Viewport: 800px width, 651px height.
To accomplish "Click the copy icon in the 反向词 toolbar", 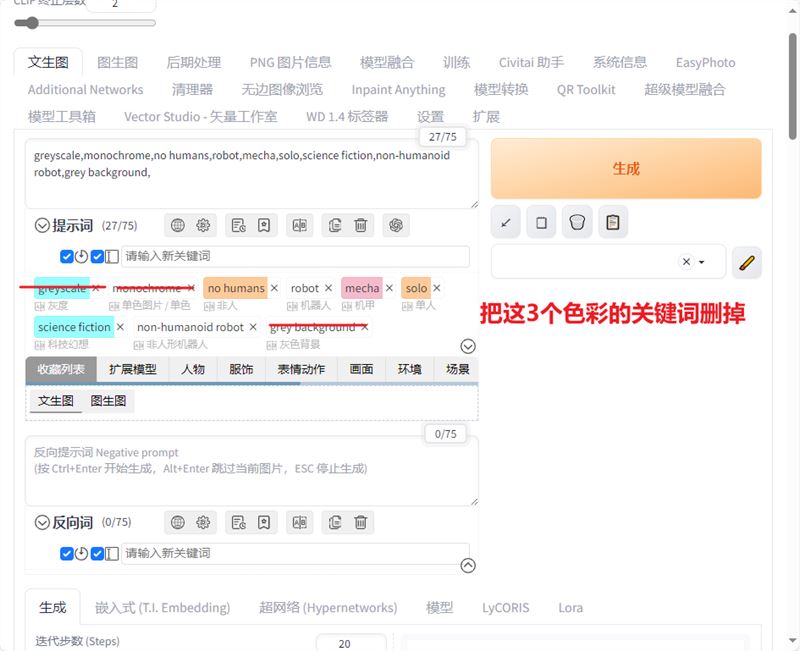I will (x=335, y=522).
